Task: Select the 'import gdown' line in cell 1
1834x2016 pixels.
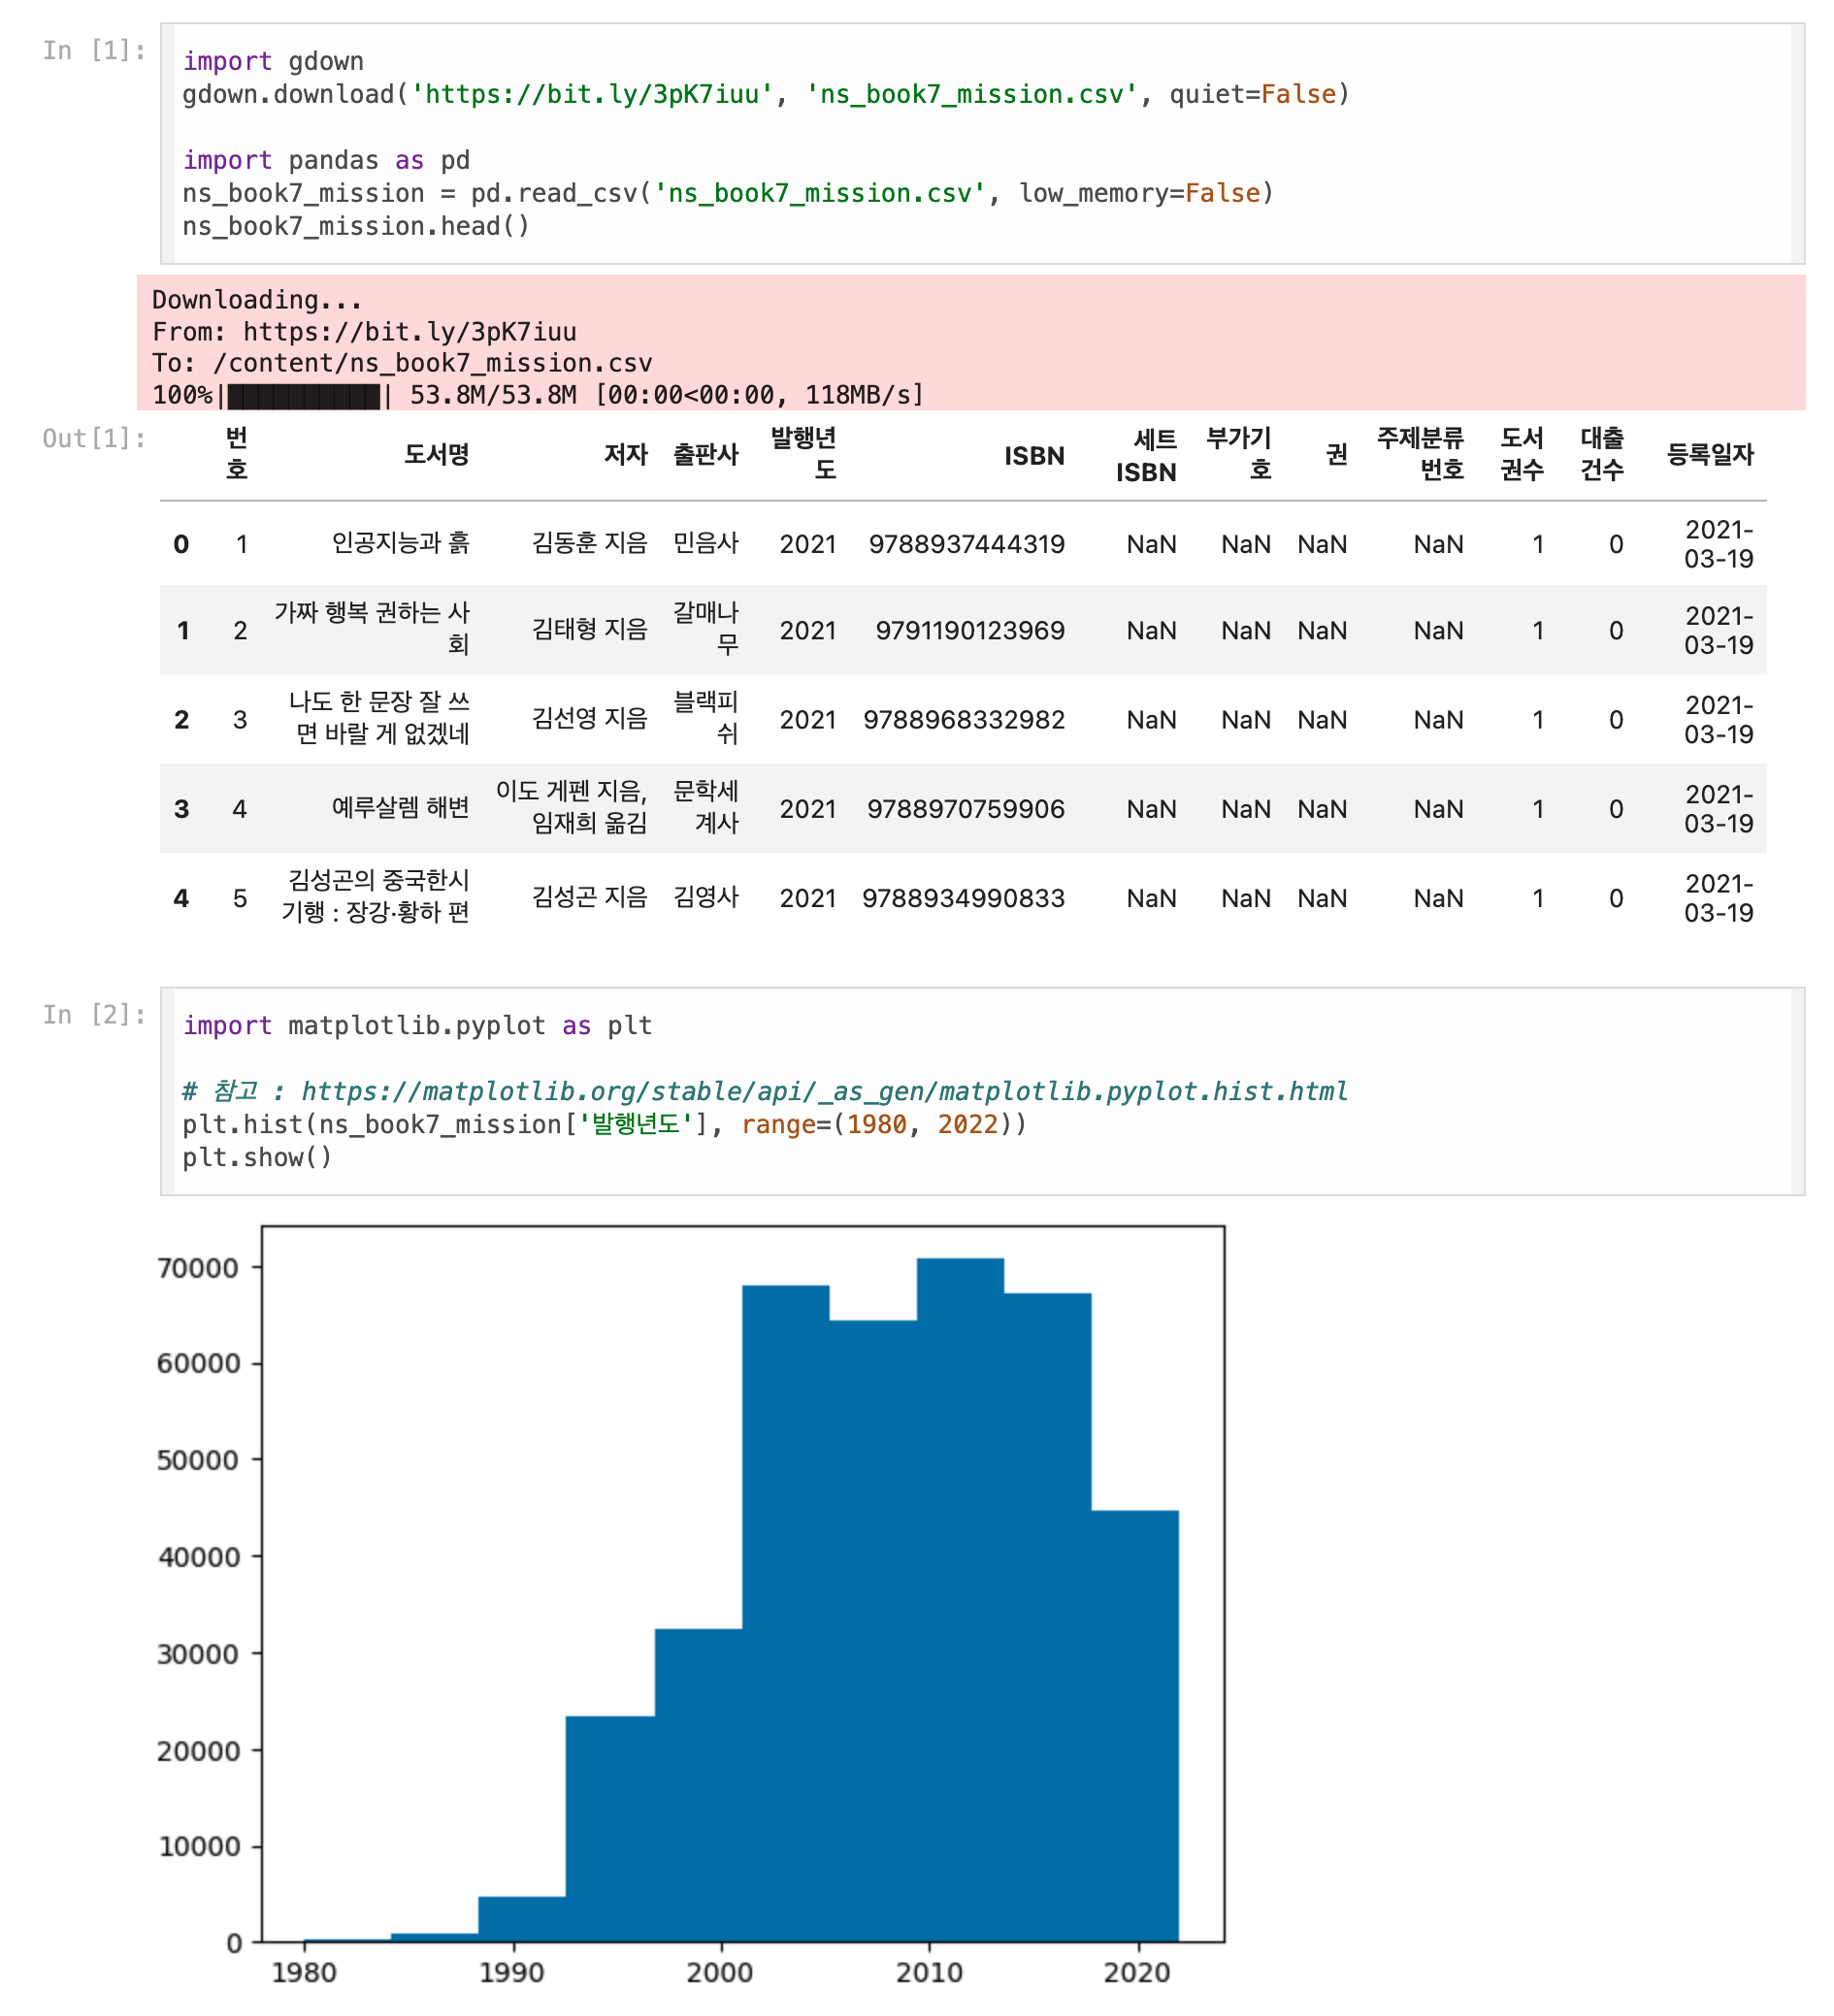Action: pyautogui.click(x=273, y=61)
